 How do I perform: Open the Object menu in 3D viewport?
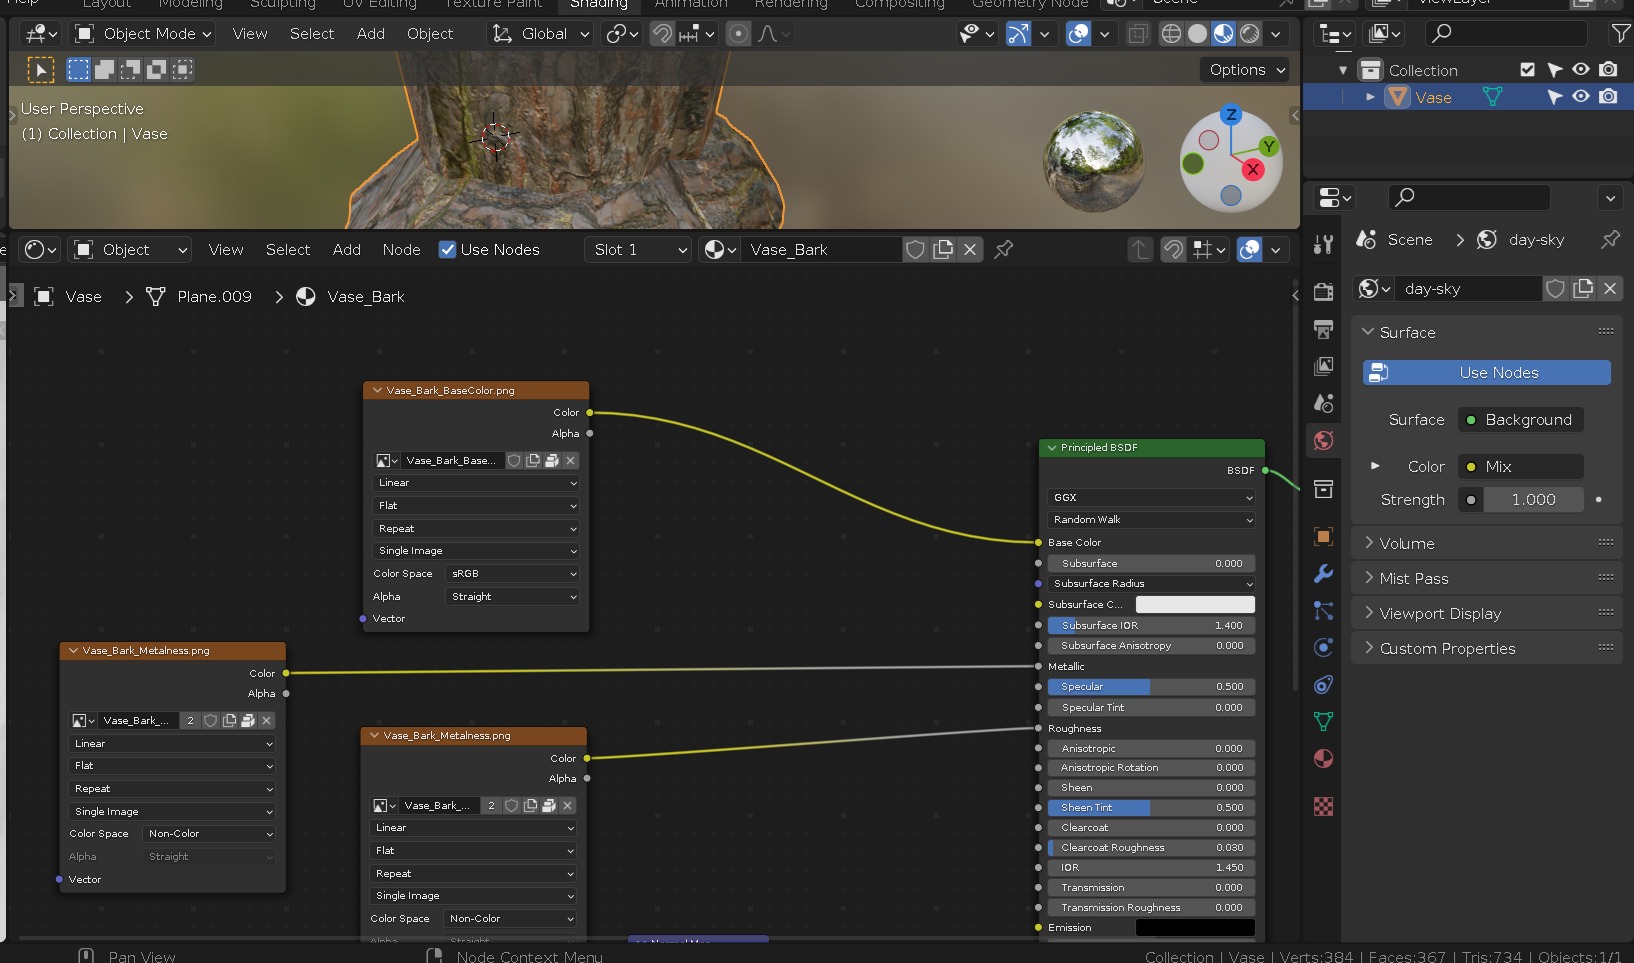click(x=430, y=34)
